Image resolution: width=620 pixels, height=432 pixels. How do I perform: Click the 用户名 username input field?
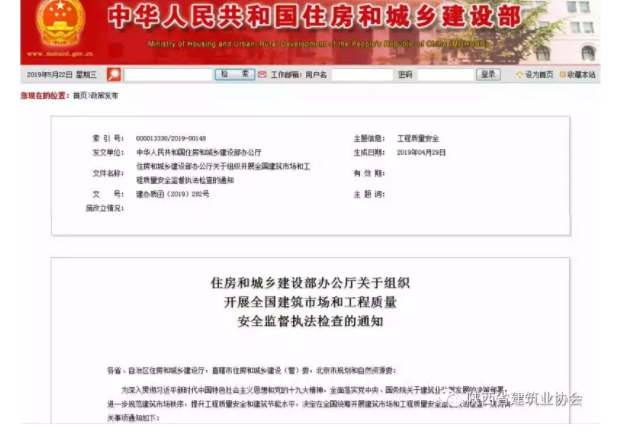[x=362, y=75]
